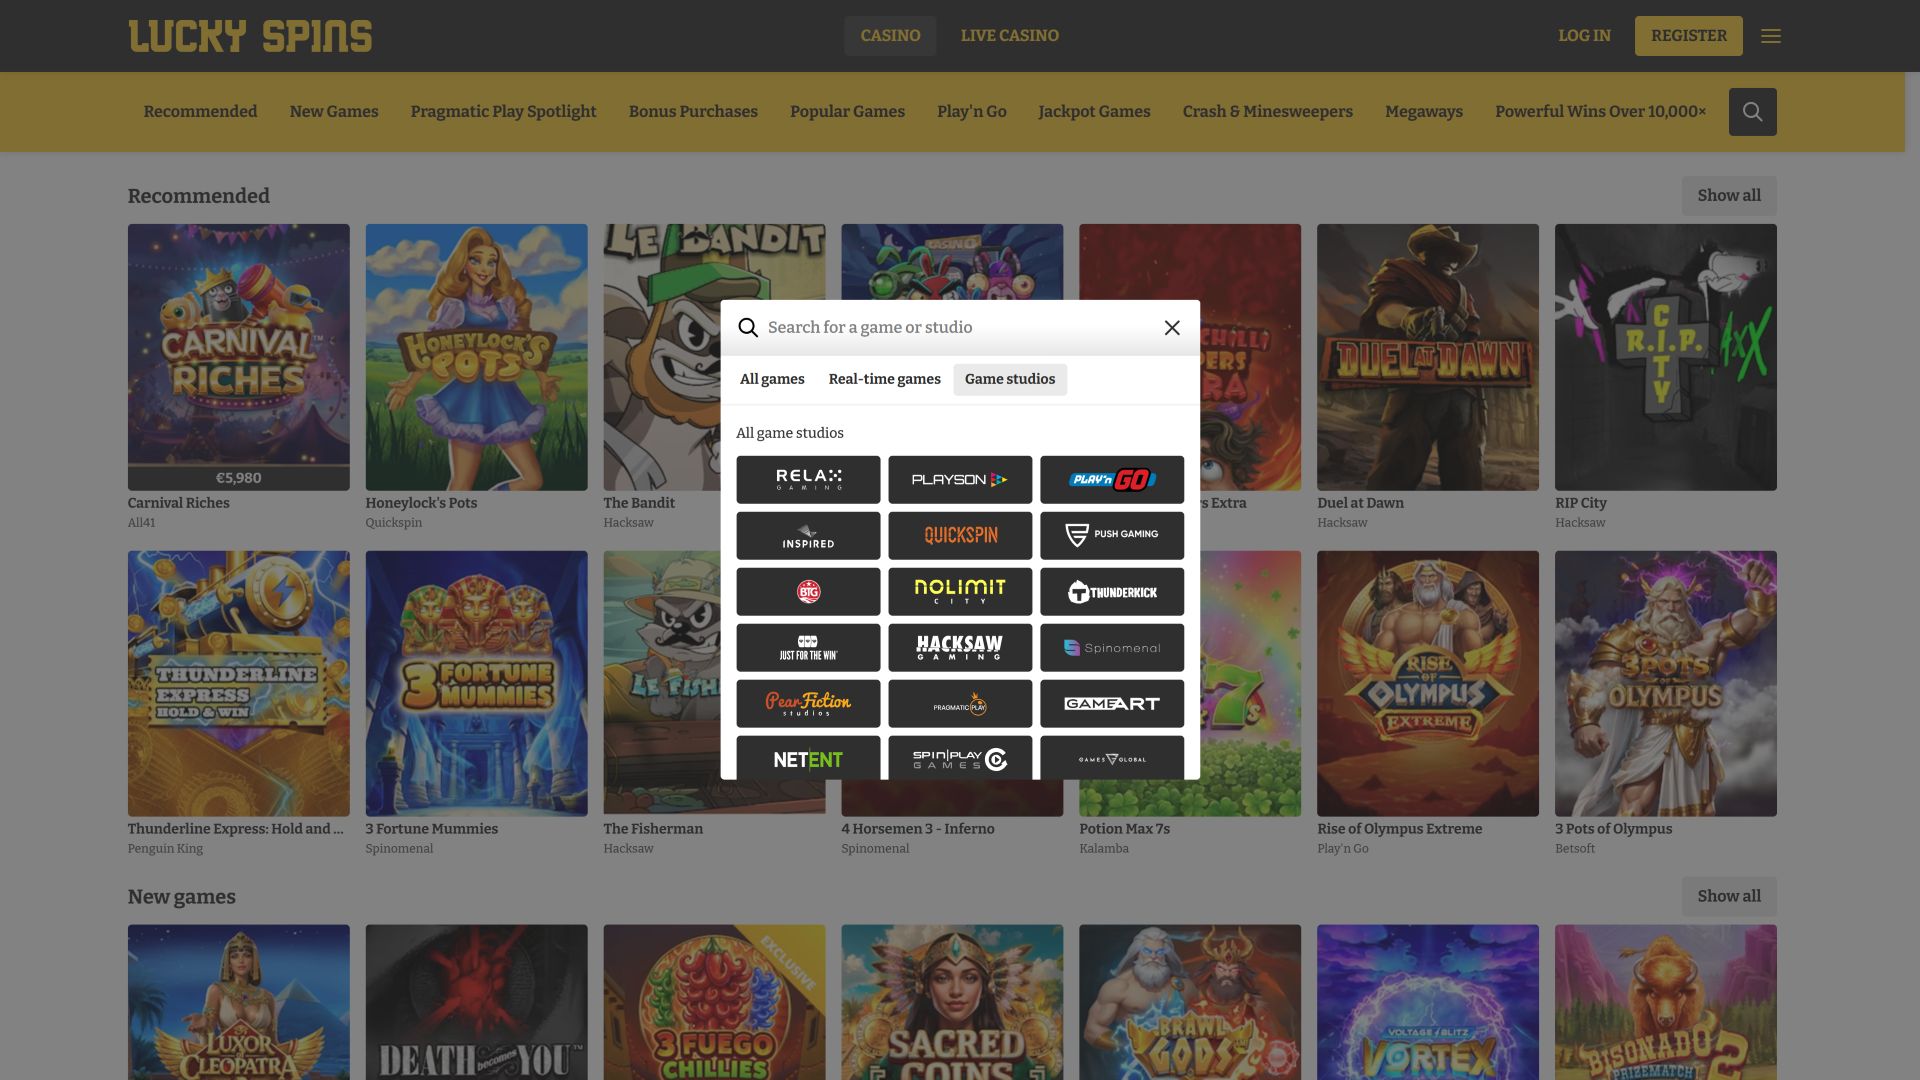Select the Inspired studio logo
The height and width of the screenshot is (1080, 1920).
coord(808,536)
